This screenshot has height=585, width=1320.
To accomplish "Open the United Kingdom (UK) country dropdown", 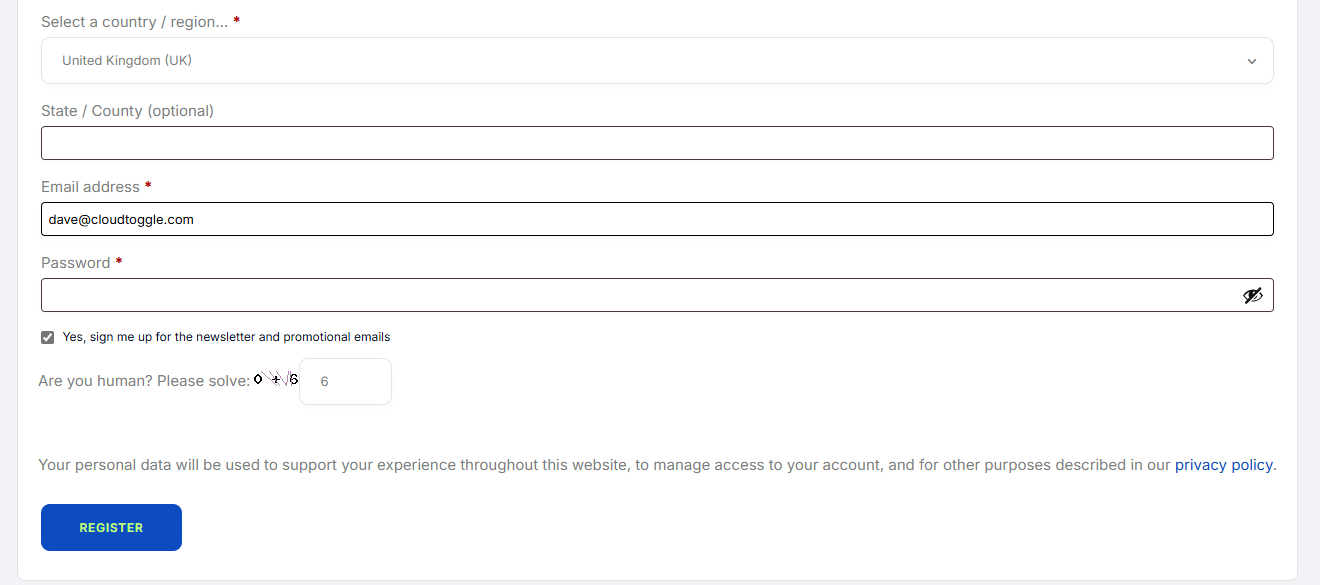I will coord(657,61).
